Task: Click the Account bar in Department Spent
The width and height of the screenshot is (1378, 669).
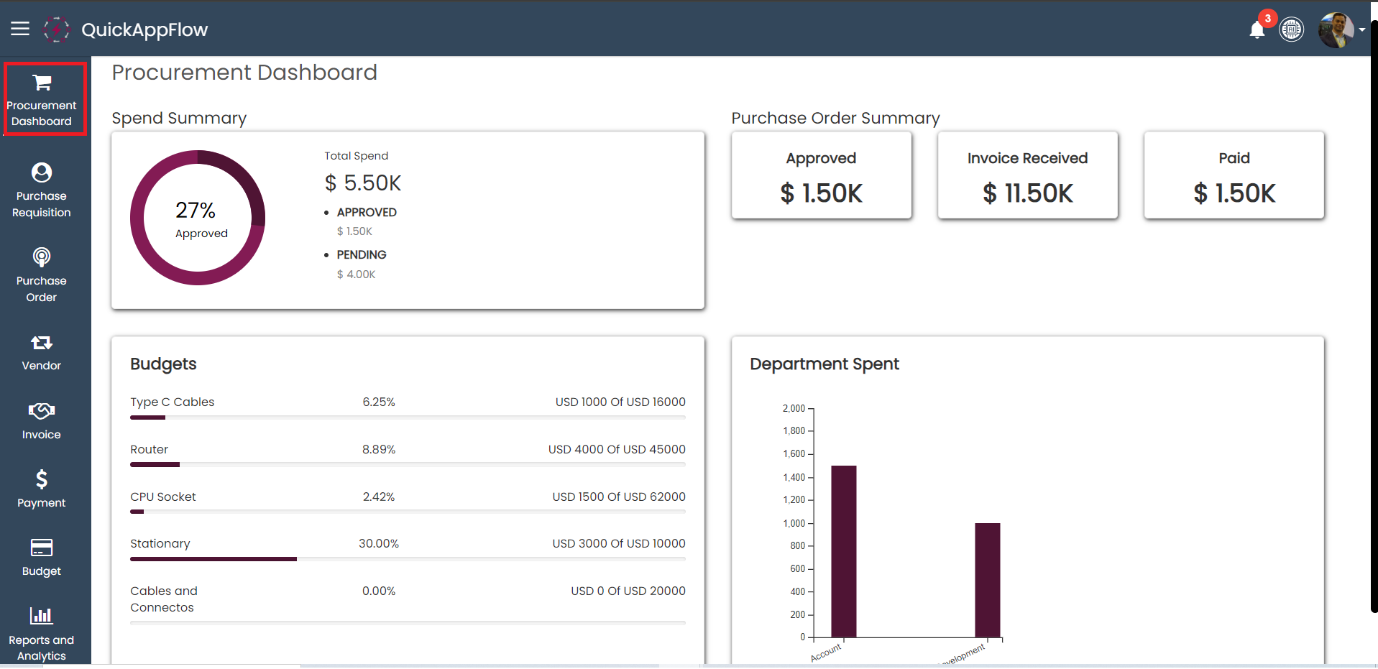Action: [844, 550]
